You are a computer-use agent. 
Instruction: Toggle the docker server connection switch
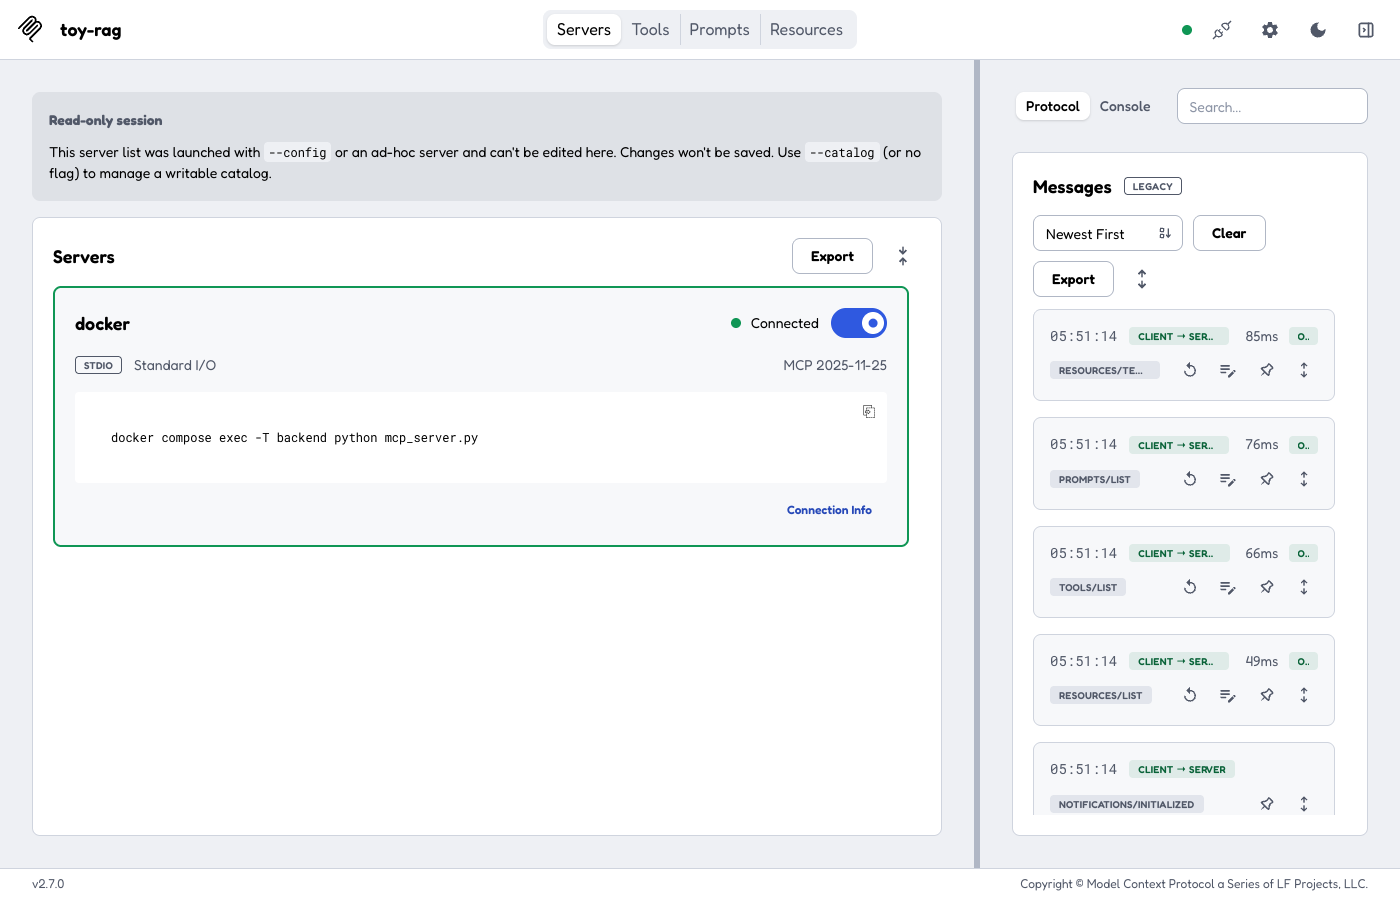coord(859,323)
